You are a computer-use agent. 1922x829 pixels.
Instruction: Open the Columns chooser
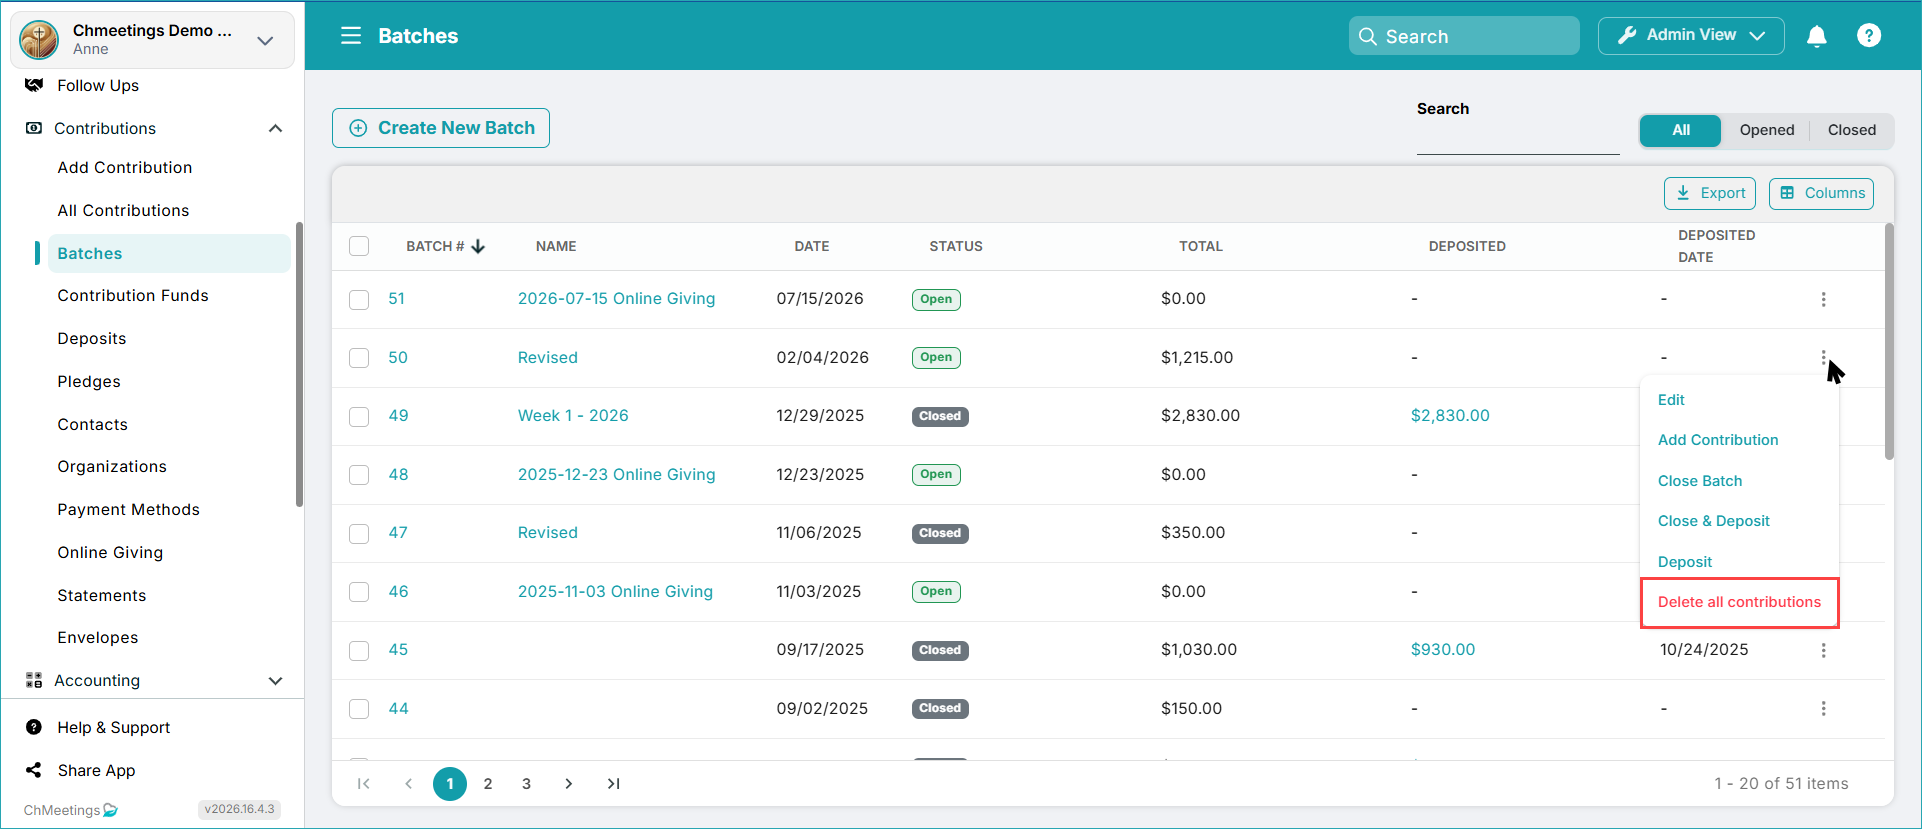point(1821,193)
